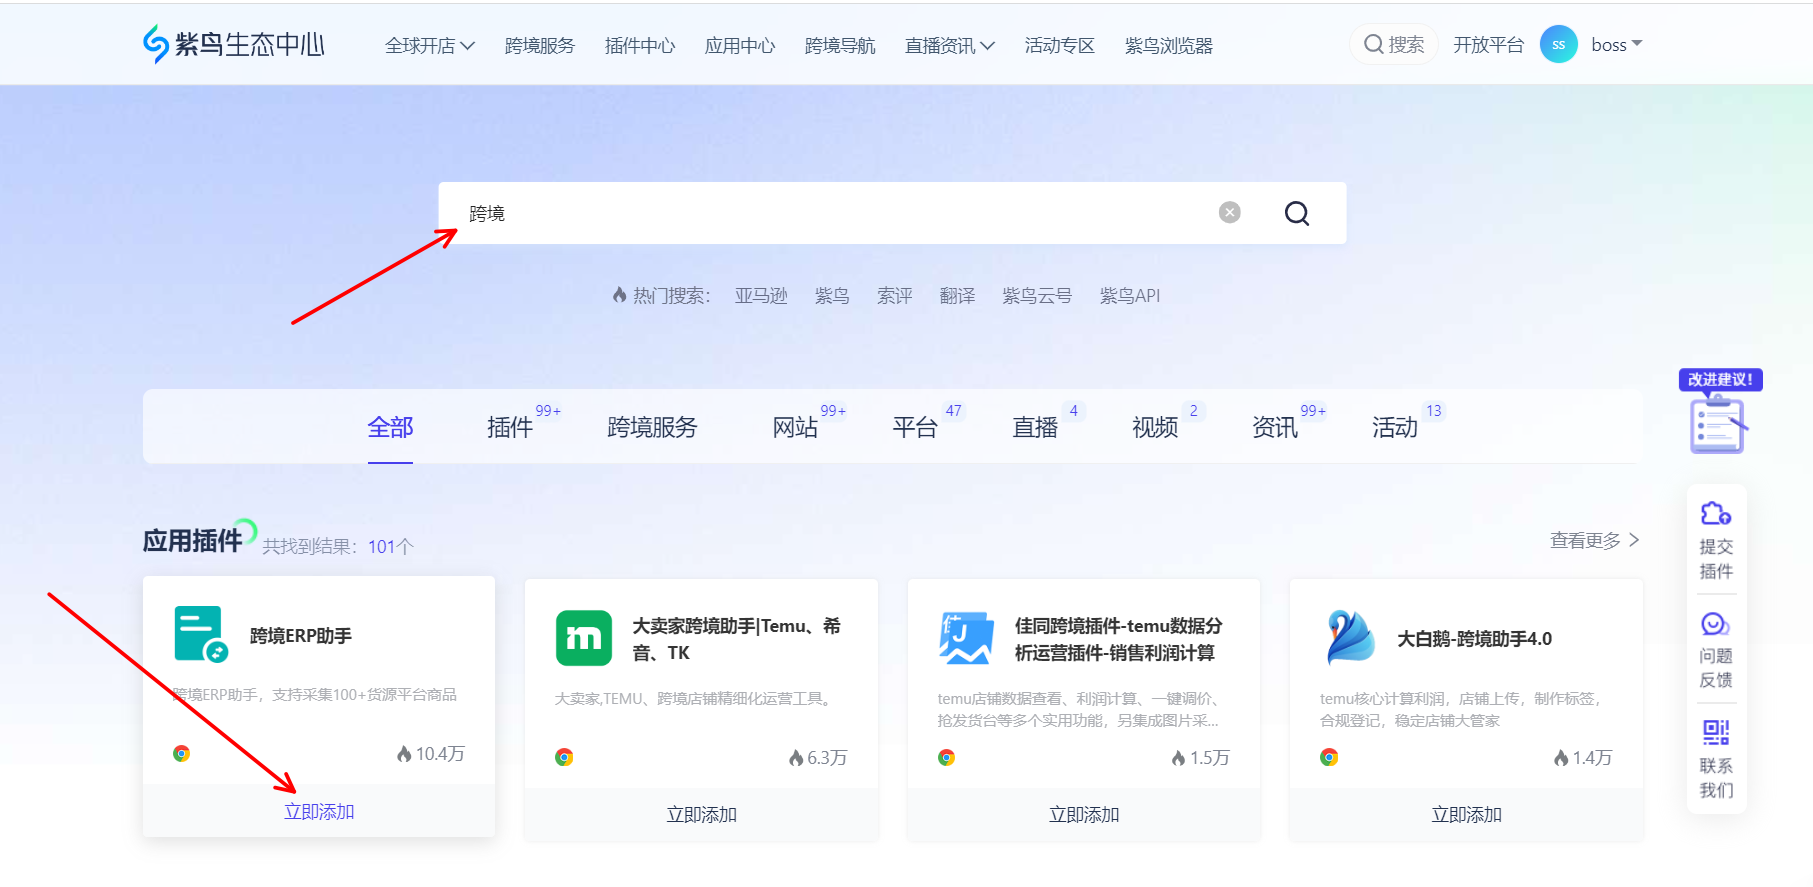Click the flame icon beside 10.4万

point(404,754)
